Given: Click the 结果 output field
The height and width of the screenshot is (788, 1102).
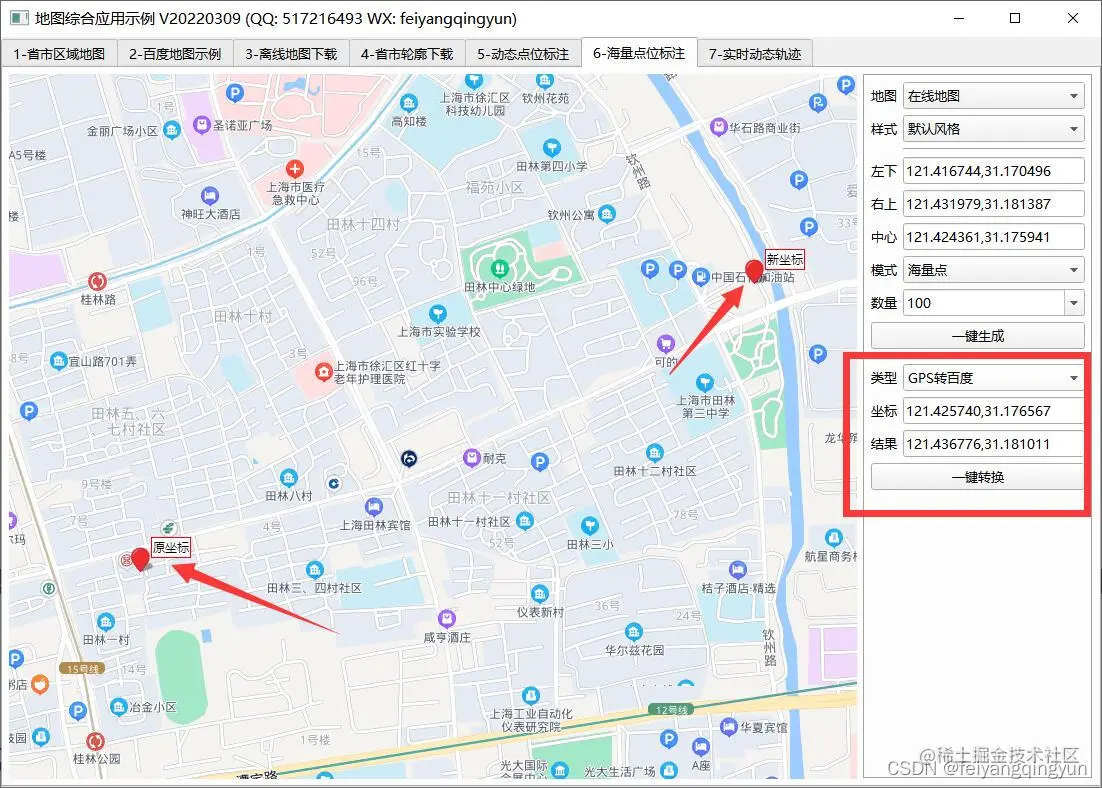Looking at the screenshot, I should click(993, 444).
